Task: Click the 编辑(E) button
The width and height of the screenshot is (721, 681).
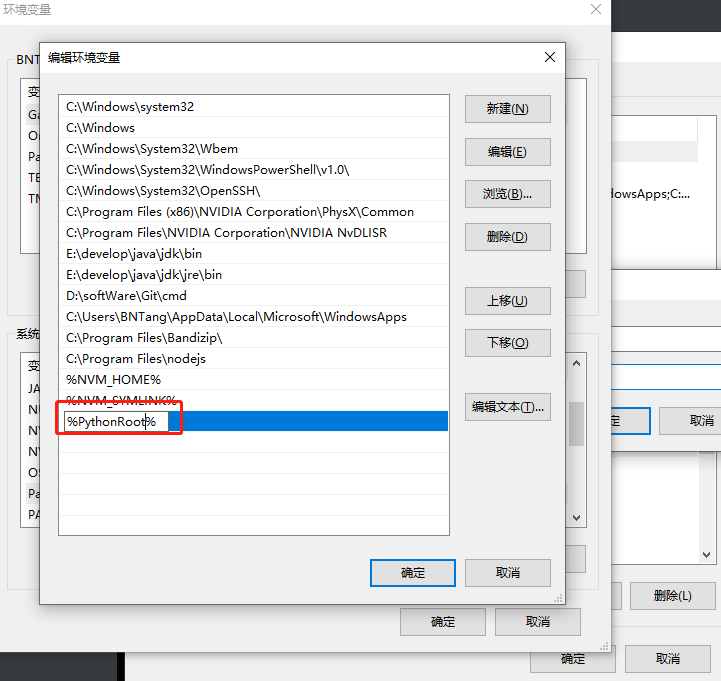Action: pos(508,152)
